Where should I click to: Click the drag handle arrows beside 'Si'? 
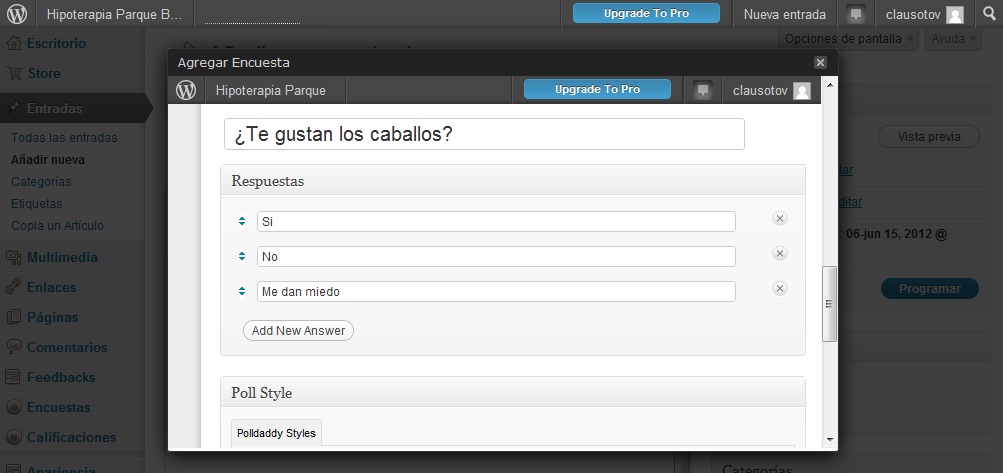242,221
